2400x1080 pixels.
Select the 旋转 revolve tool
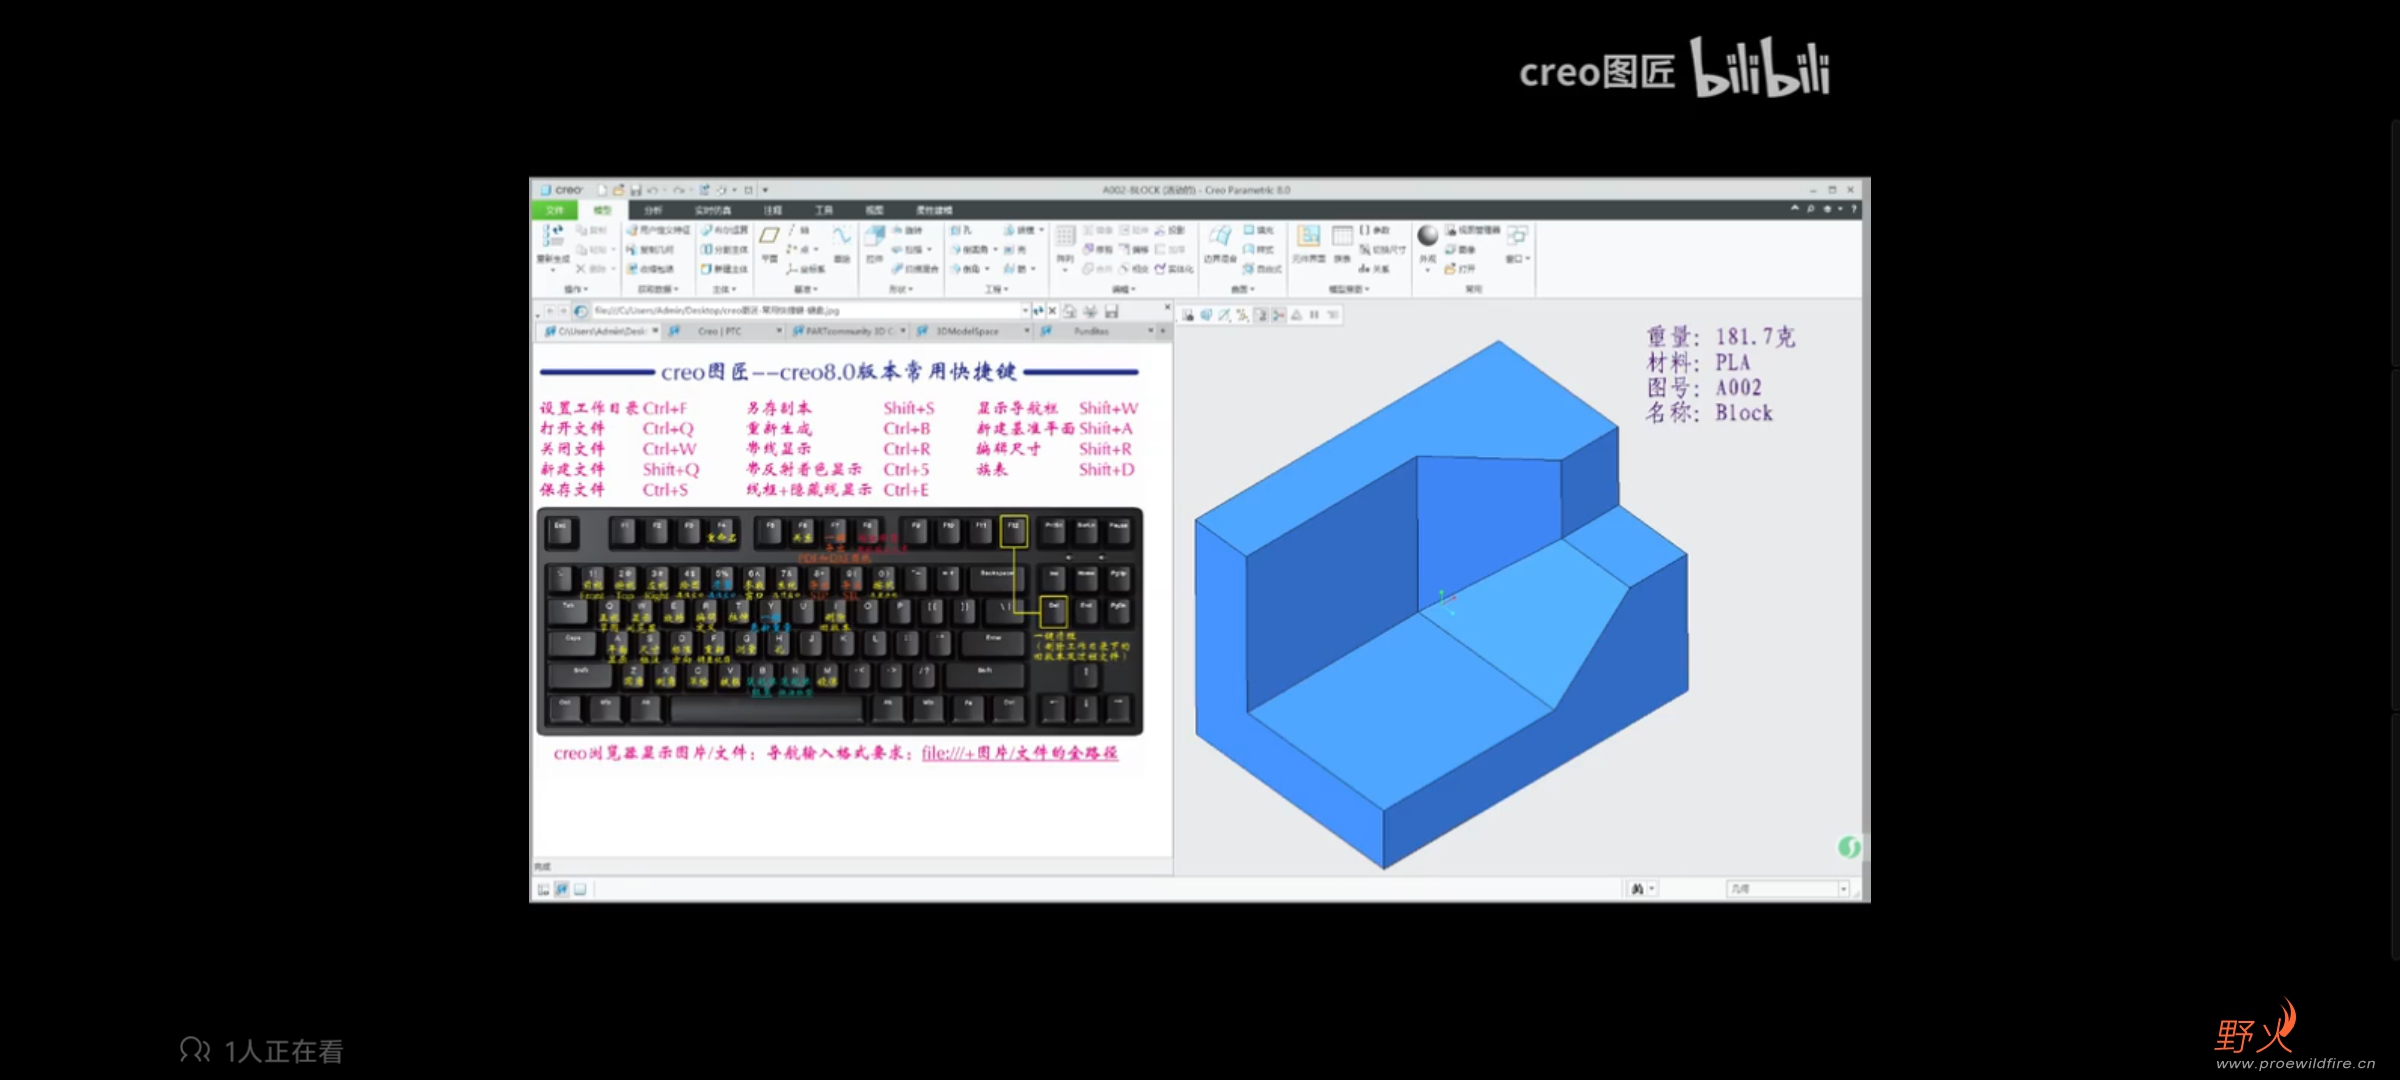point(907,230)
